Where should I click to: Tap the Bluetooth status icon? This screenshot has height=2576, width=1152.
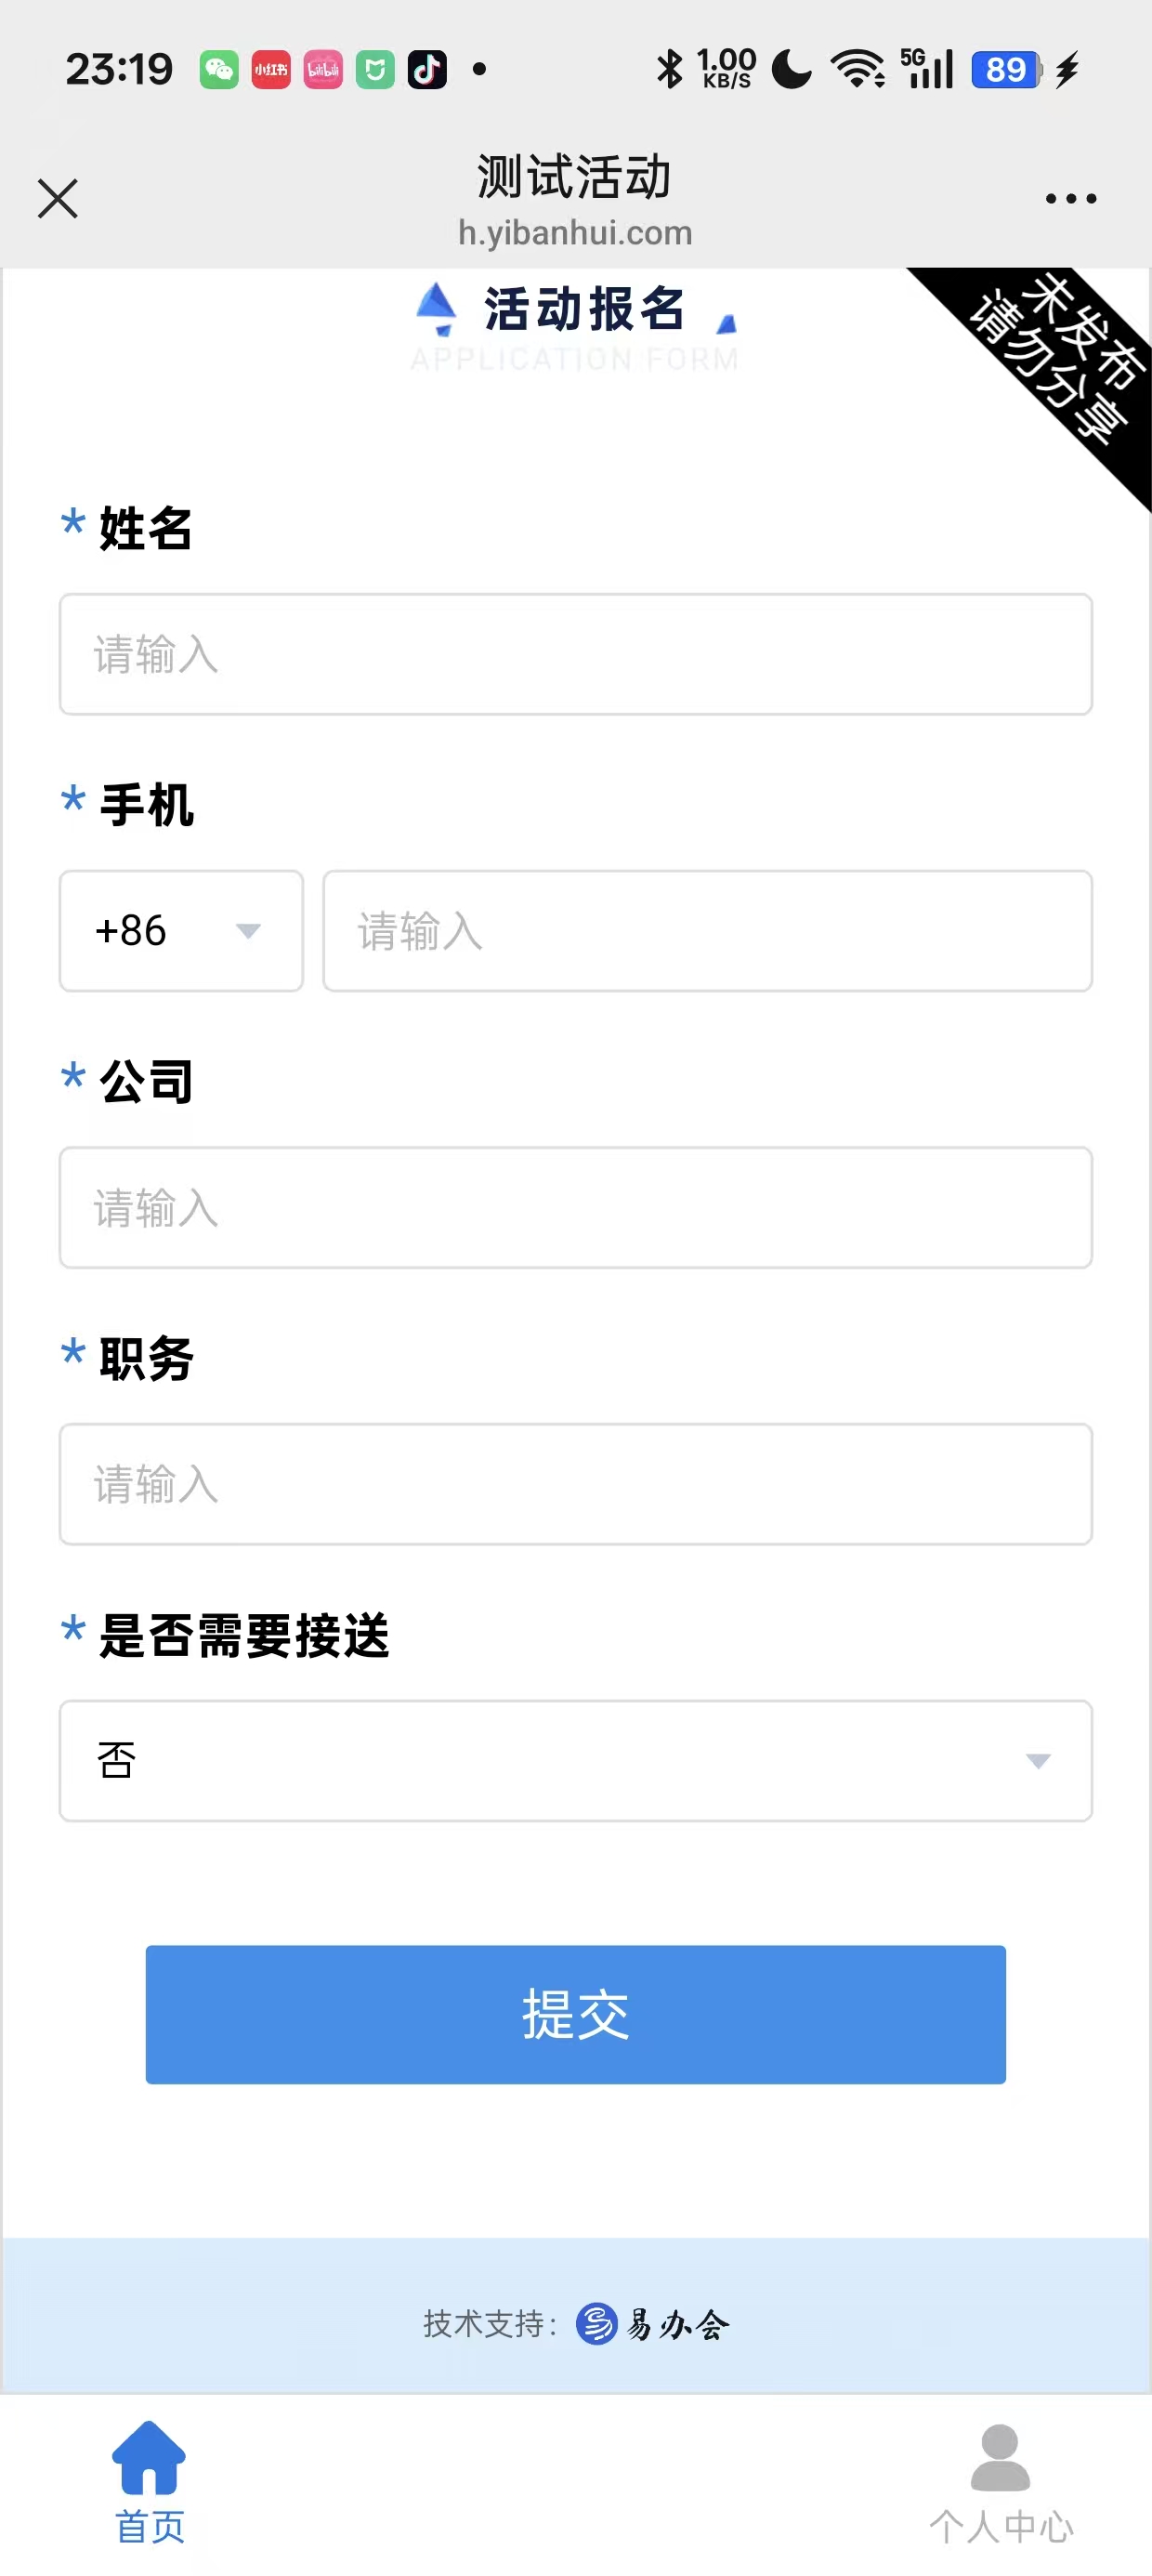[x=669, y=70]
